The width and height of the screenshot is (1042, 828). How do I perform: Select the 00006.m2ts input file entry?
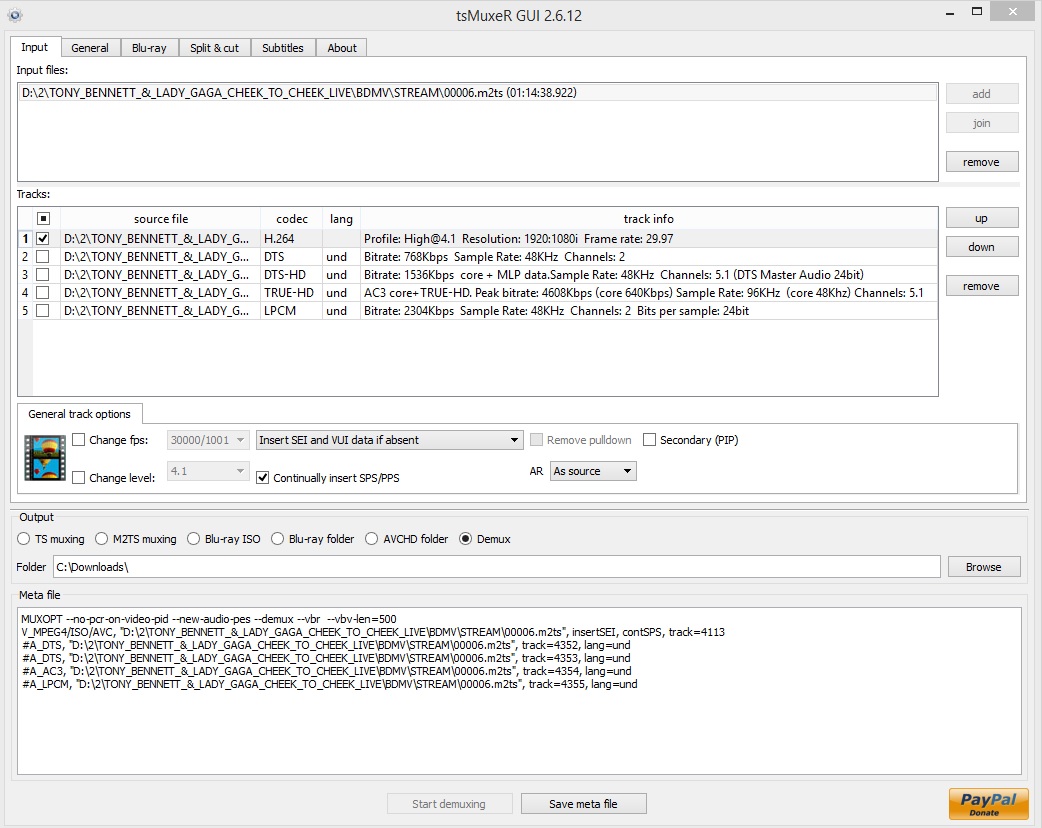[x=477, y=93]
